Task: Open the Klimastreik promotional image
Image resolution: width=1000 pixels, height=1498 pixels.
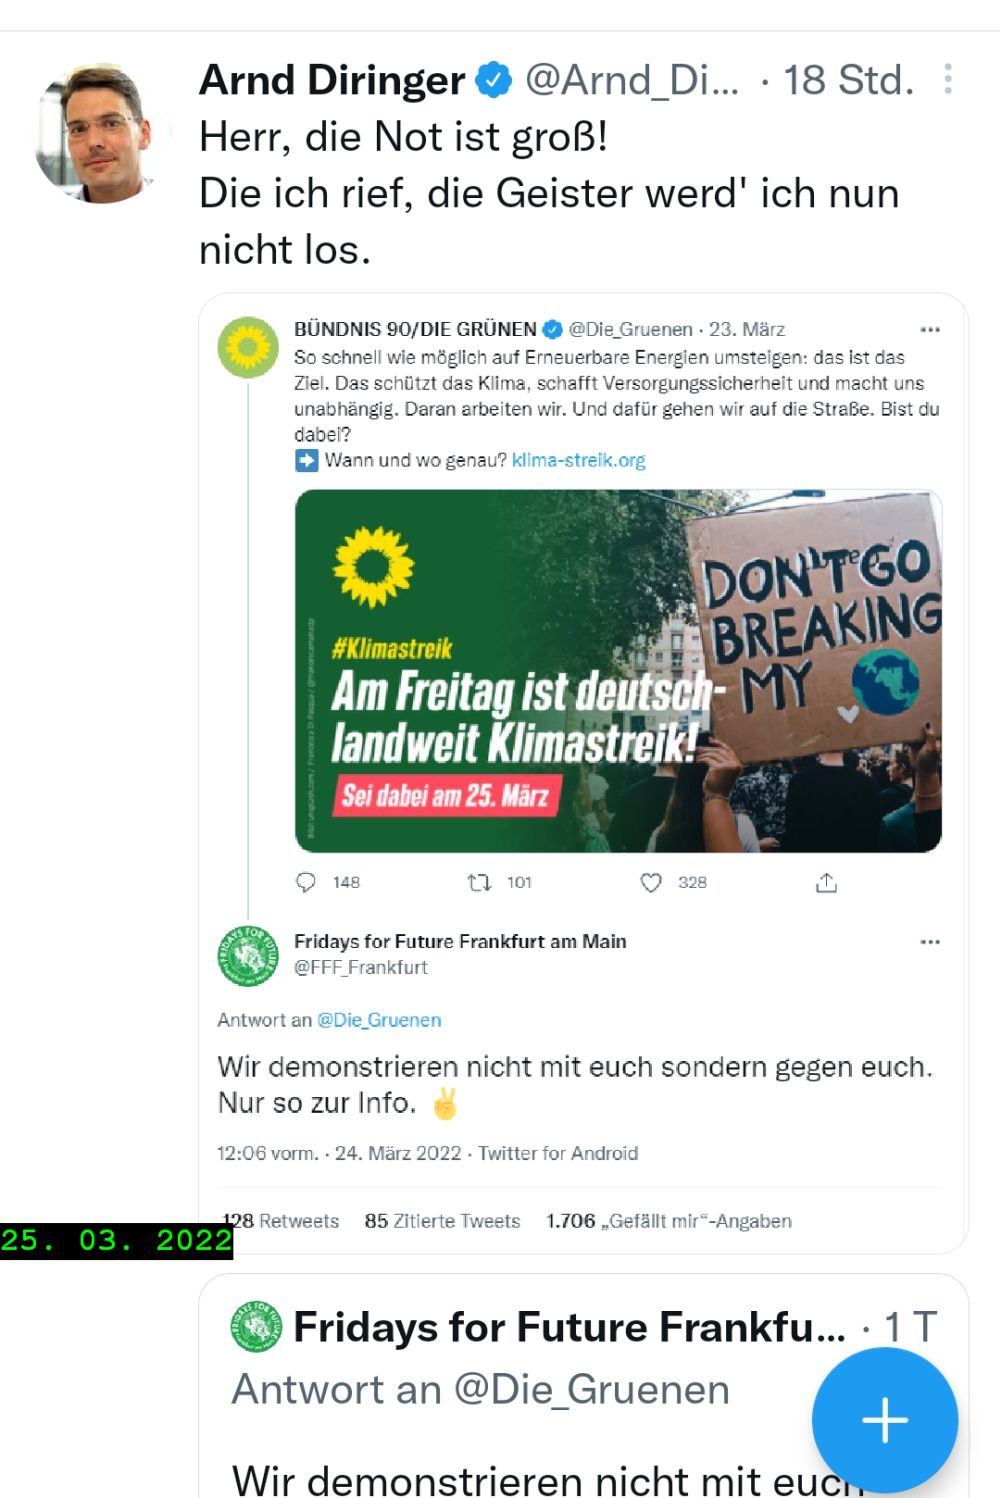Action: point(618,670)
